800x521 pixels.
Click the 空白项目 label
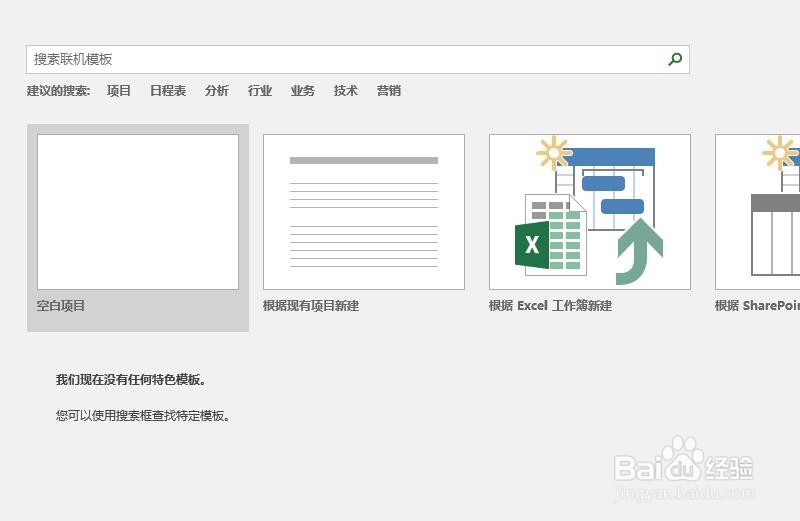coord(61,306)
